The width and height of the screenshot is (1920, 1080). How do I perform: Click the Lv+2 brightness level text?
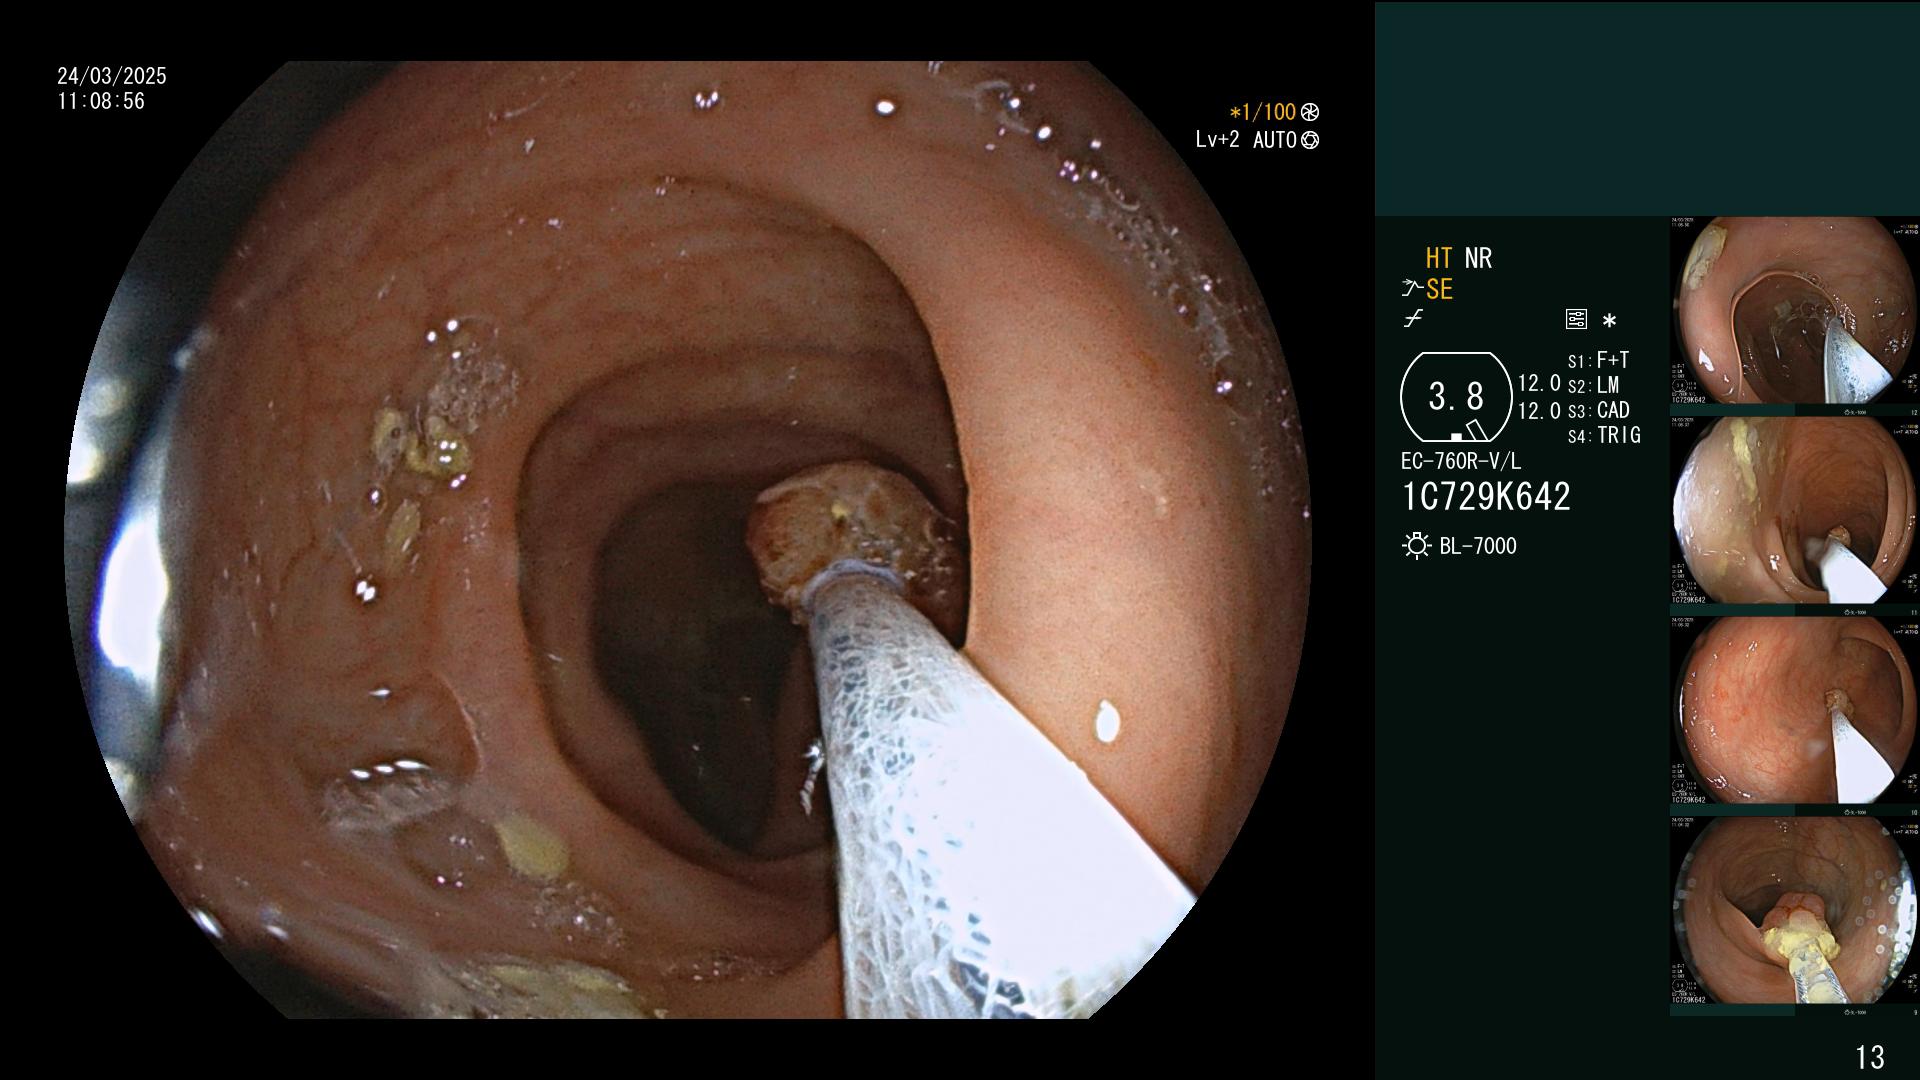[1217, 140]
